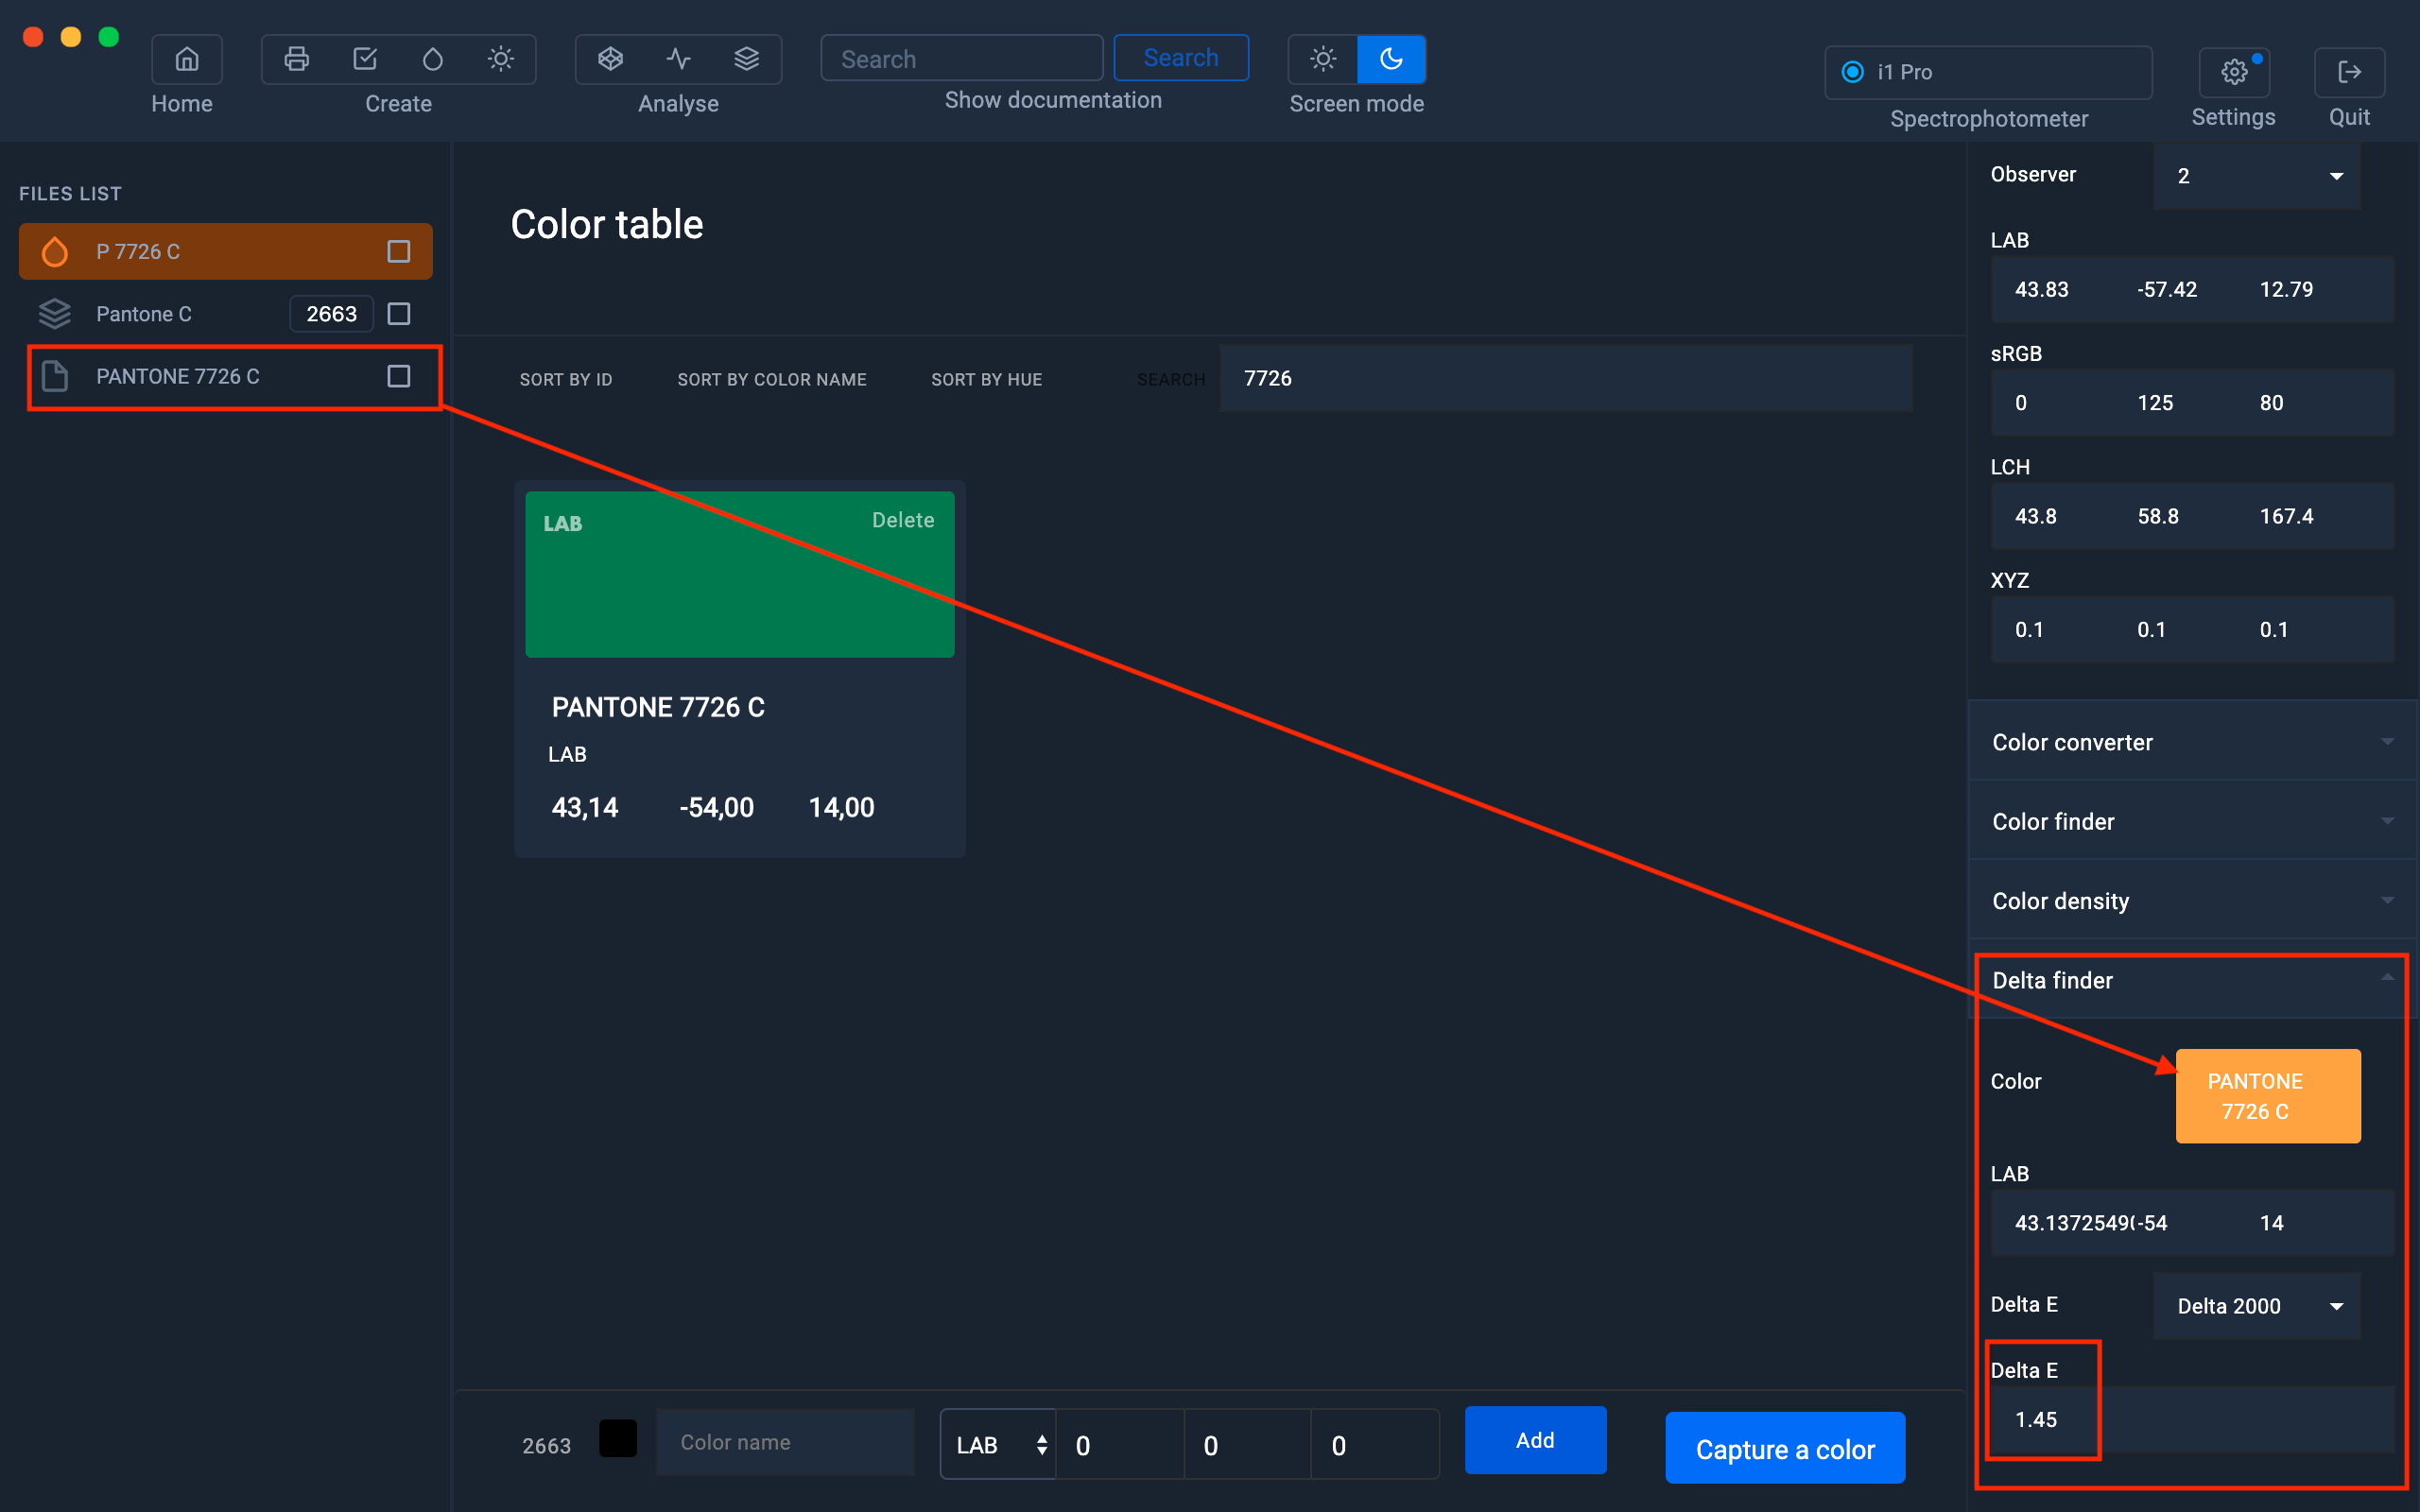Tick the Pantone C checkbox
Screen dimensions: 2420x1512
[x=399, y=314]
